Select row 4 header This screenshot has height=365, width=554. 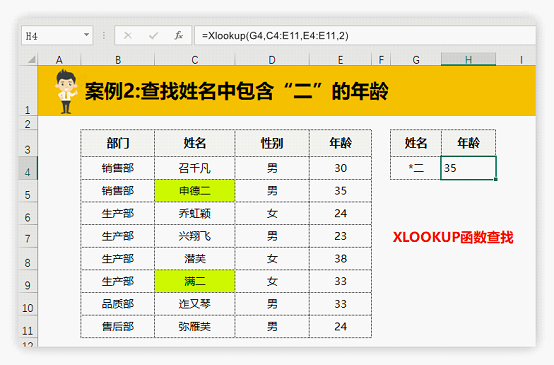tap(28, 168)
